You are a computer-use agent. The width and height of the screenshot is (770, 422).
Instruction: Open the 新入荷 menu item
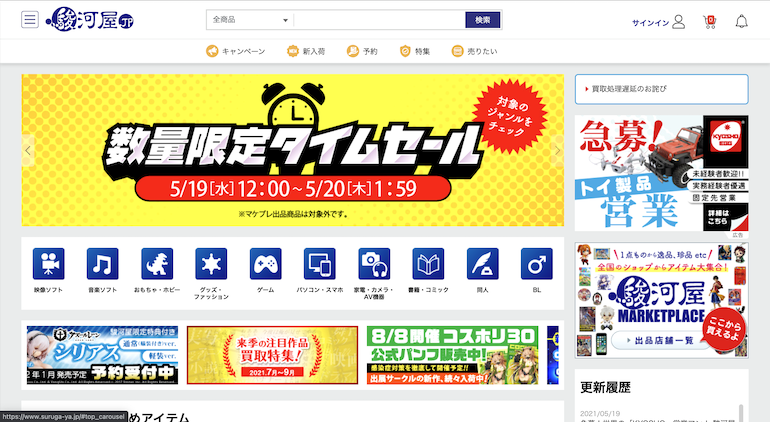click(x=306, y=51)
